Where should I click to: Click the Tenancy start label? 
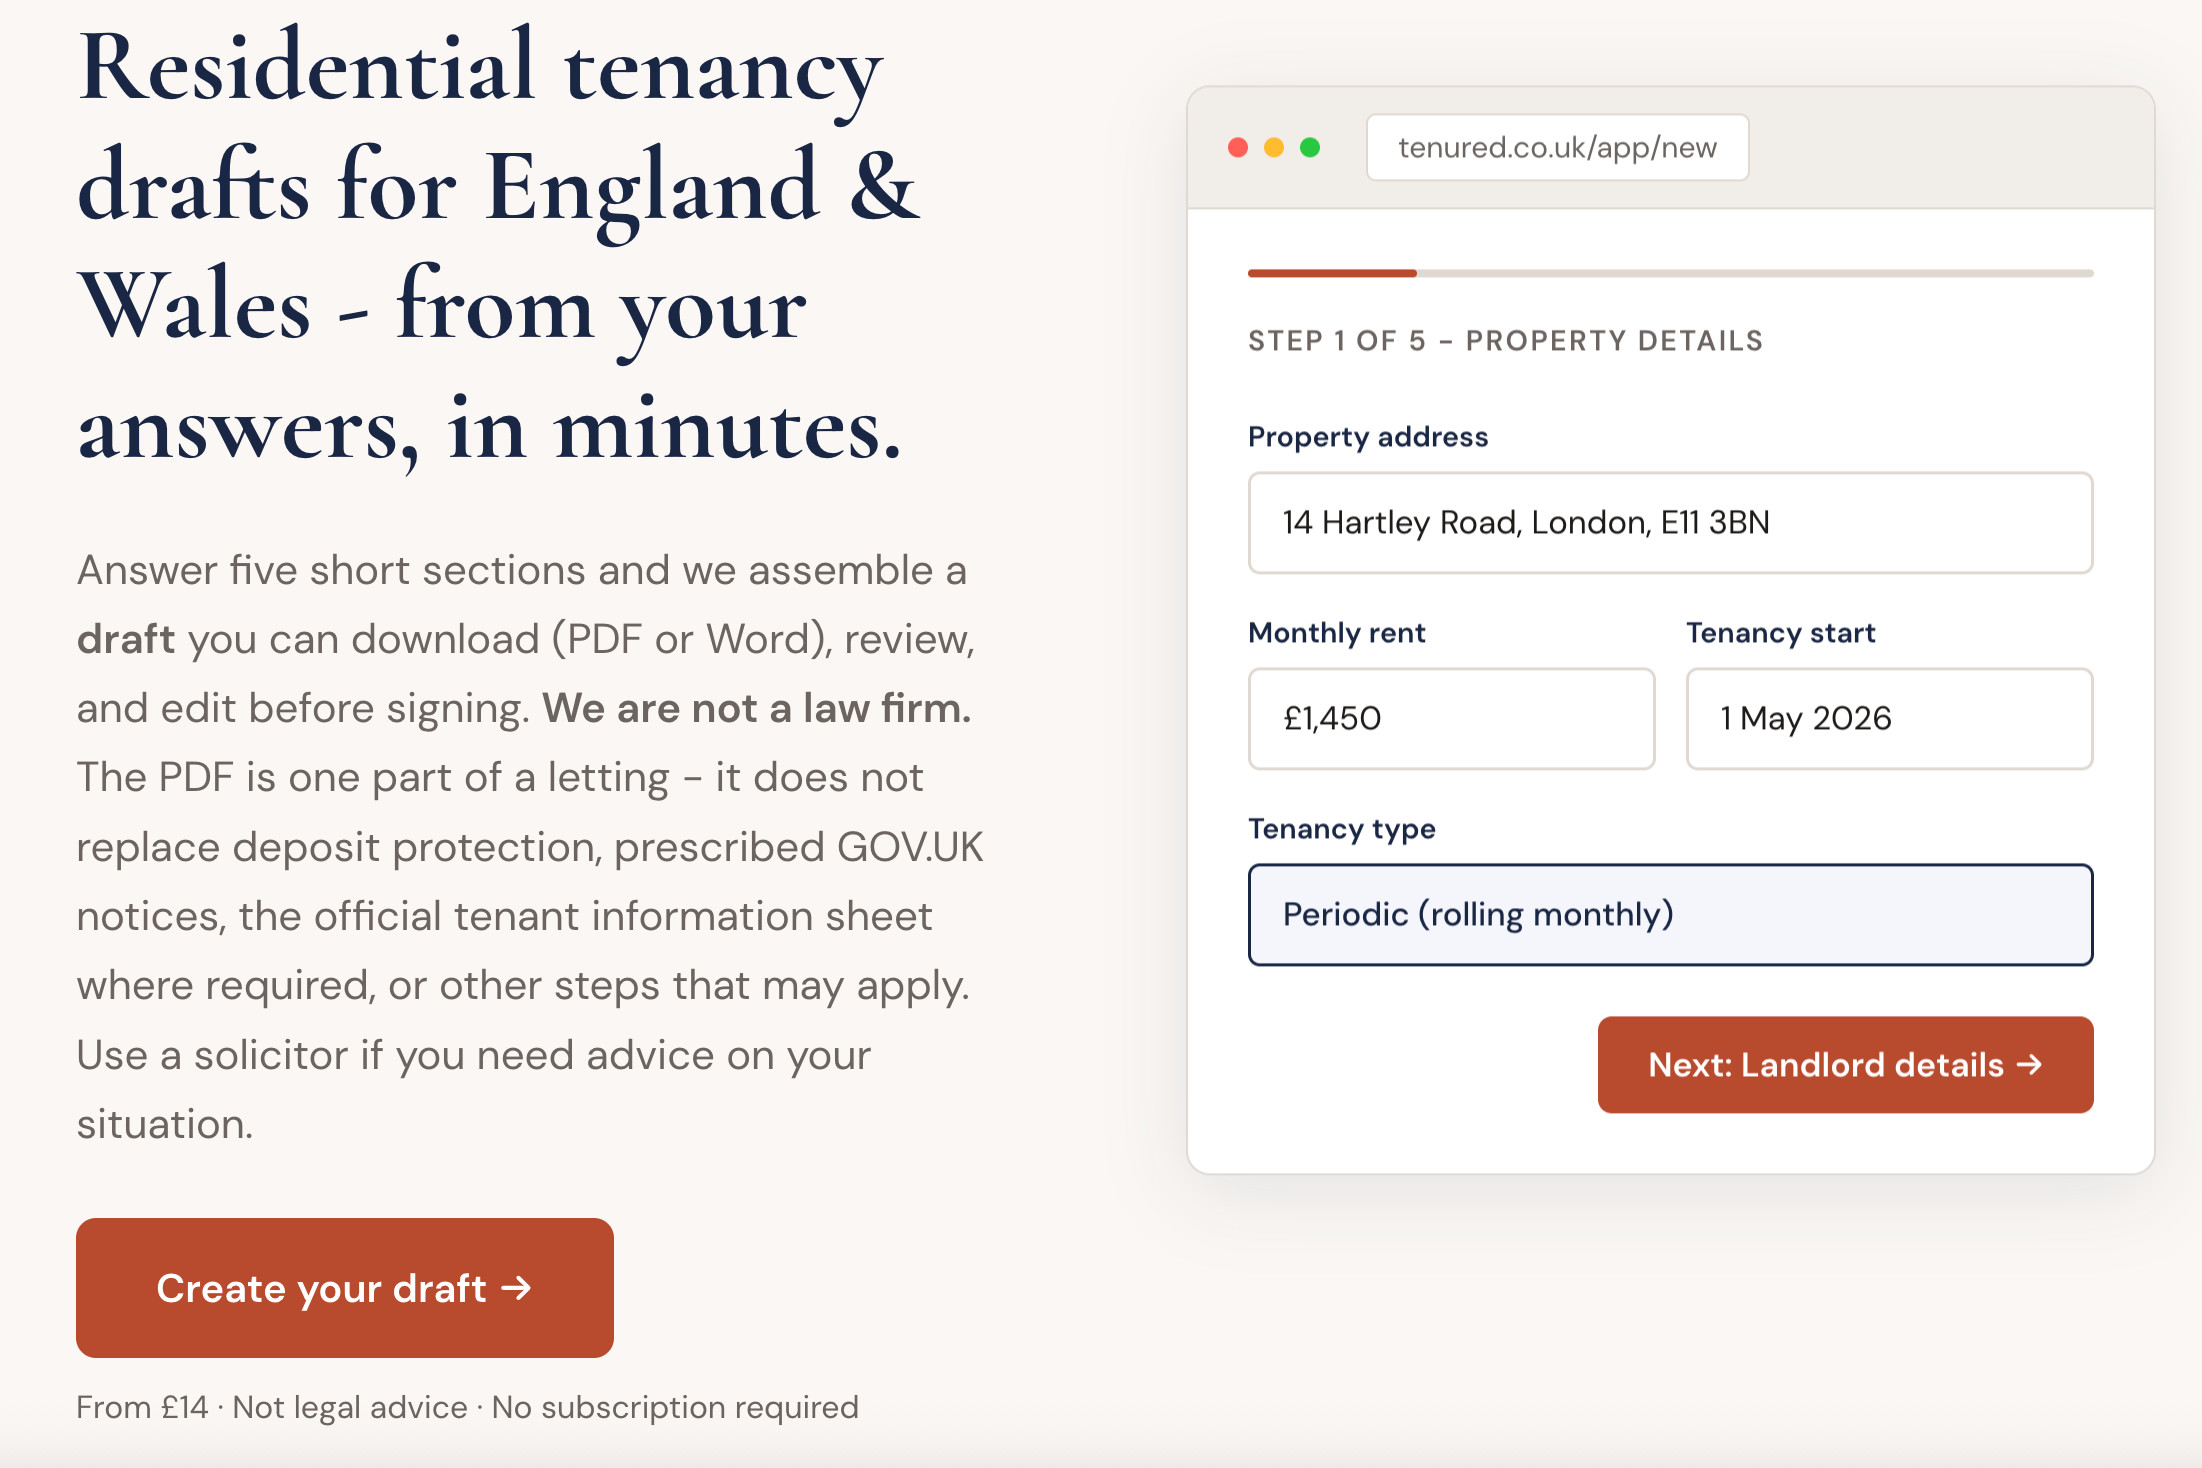pyautogui.click(x=1780, y=633)
